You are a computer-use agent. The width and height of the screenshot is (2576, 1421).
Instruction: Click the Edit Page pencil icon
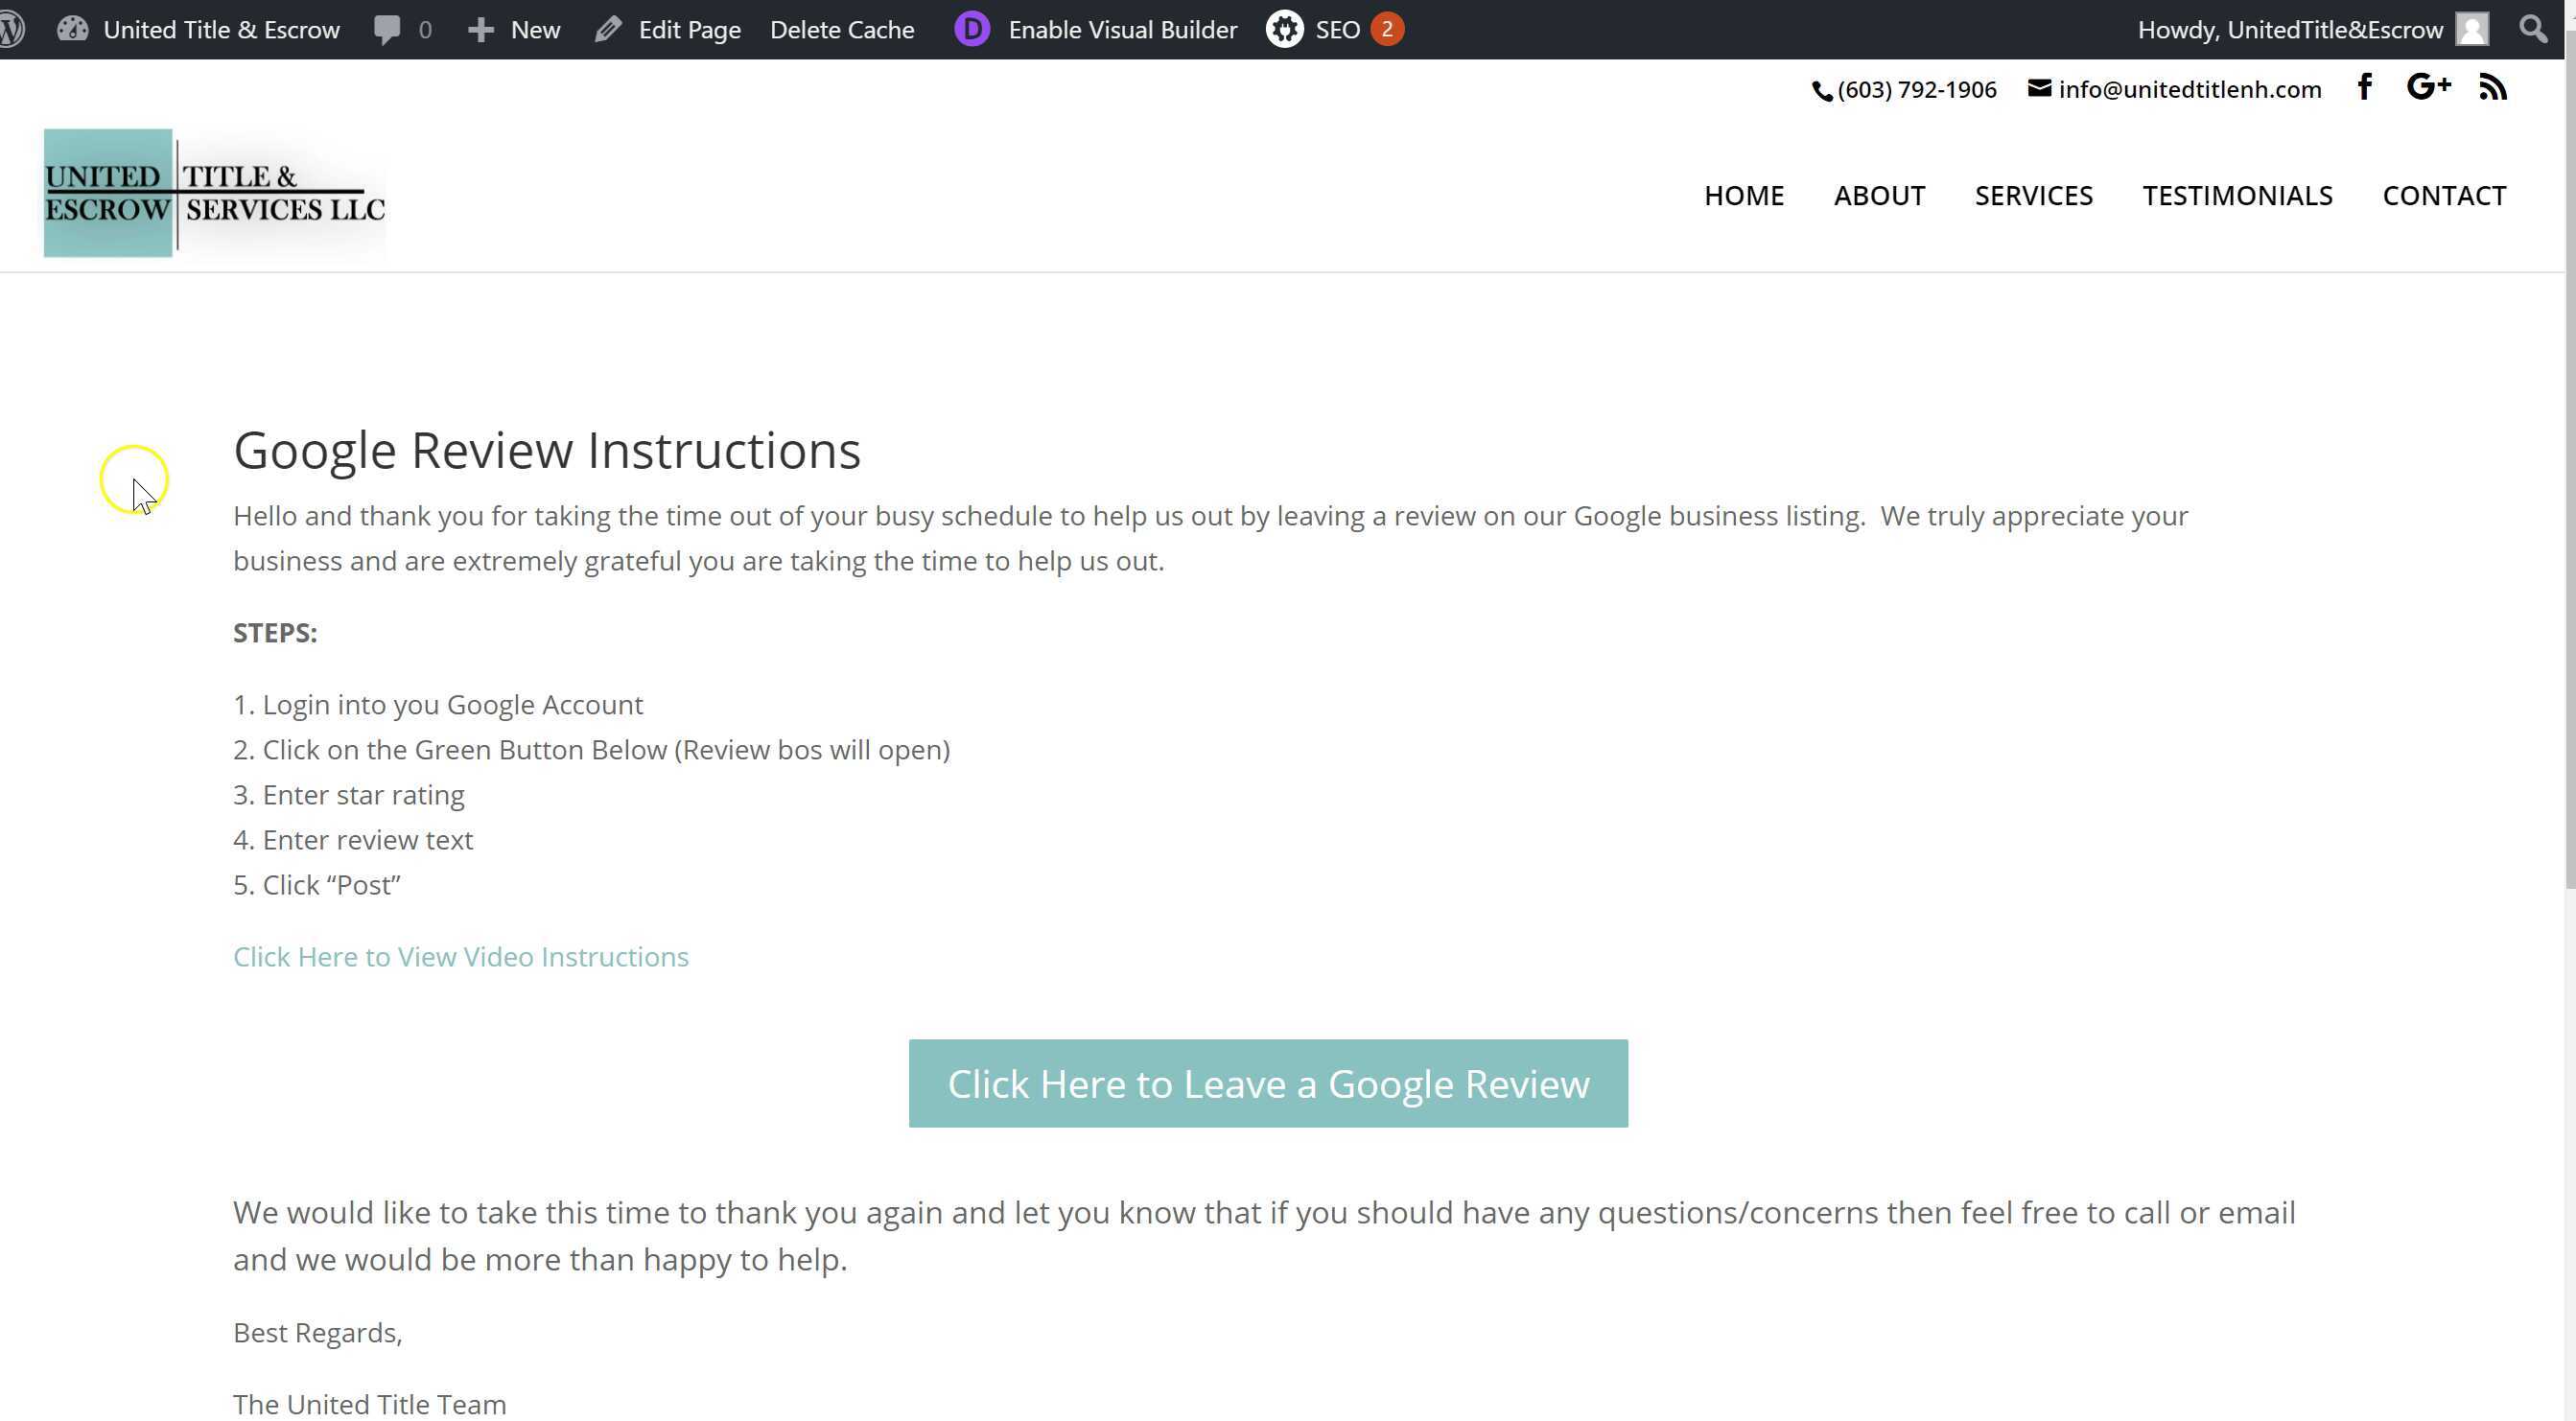pyautogui.click(x=608, y=28)
